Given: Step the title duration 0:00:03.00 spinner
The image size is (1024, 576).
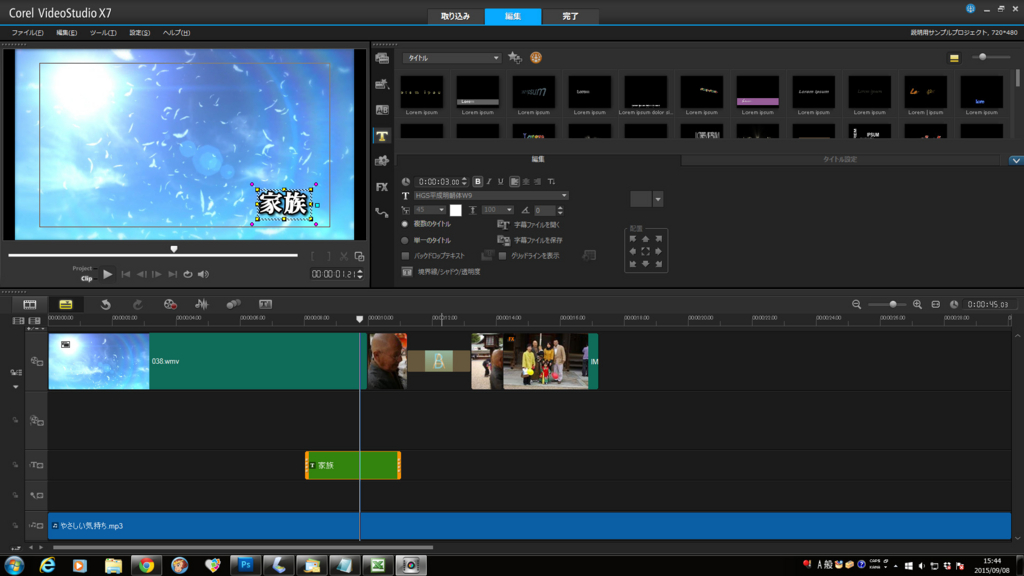Looking at the screenshot, I should tap(464, 182).
